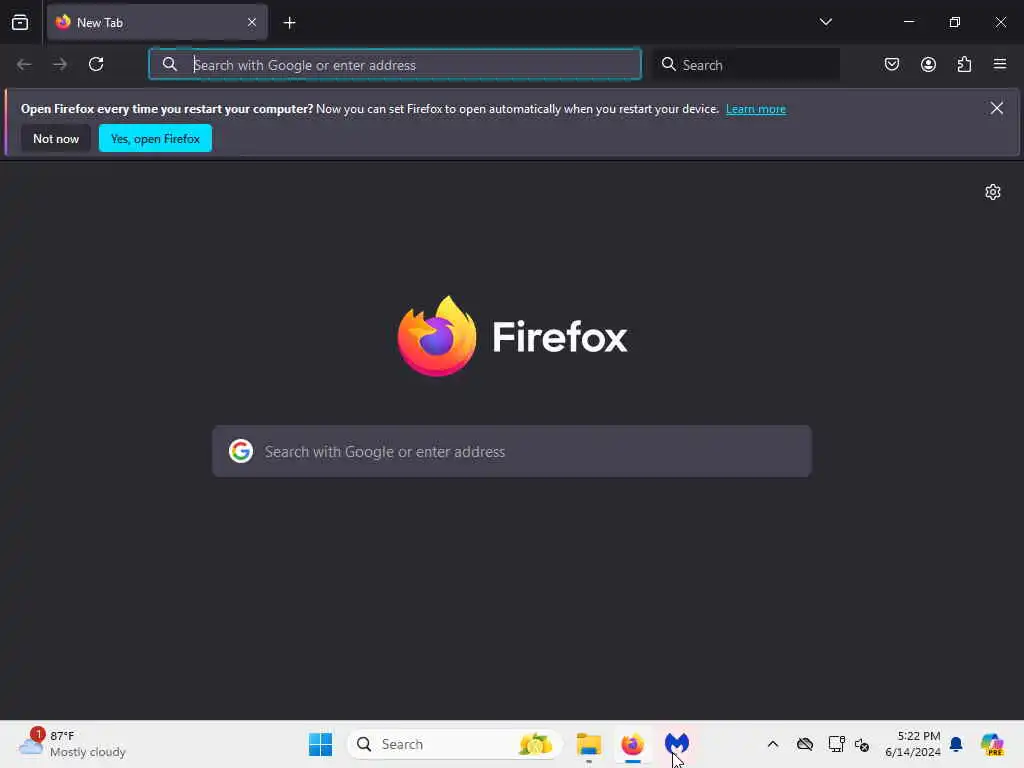Expand the list all tabs chevron
This screenshot has width=1024, height=768.
[x=825, y=22]
